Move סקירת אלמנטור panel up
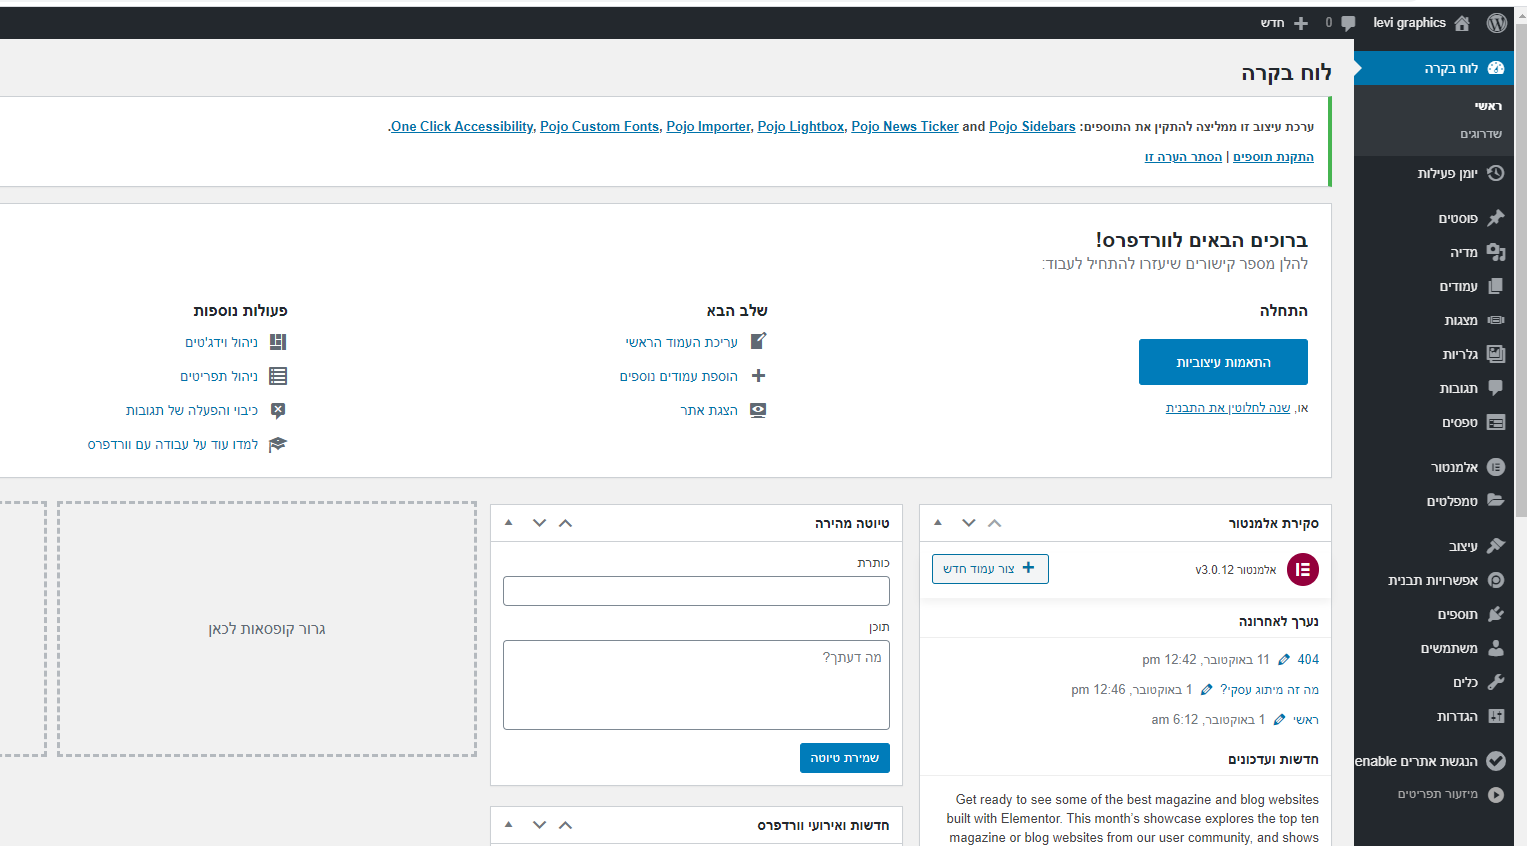Image resolution: width=1527 pixels, height=846 pixels. point(994,523)
